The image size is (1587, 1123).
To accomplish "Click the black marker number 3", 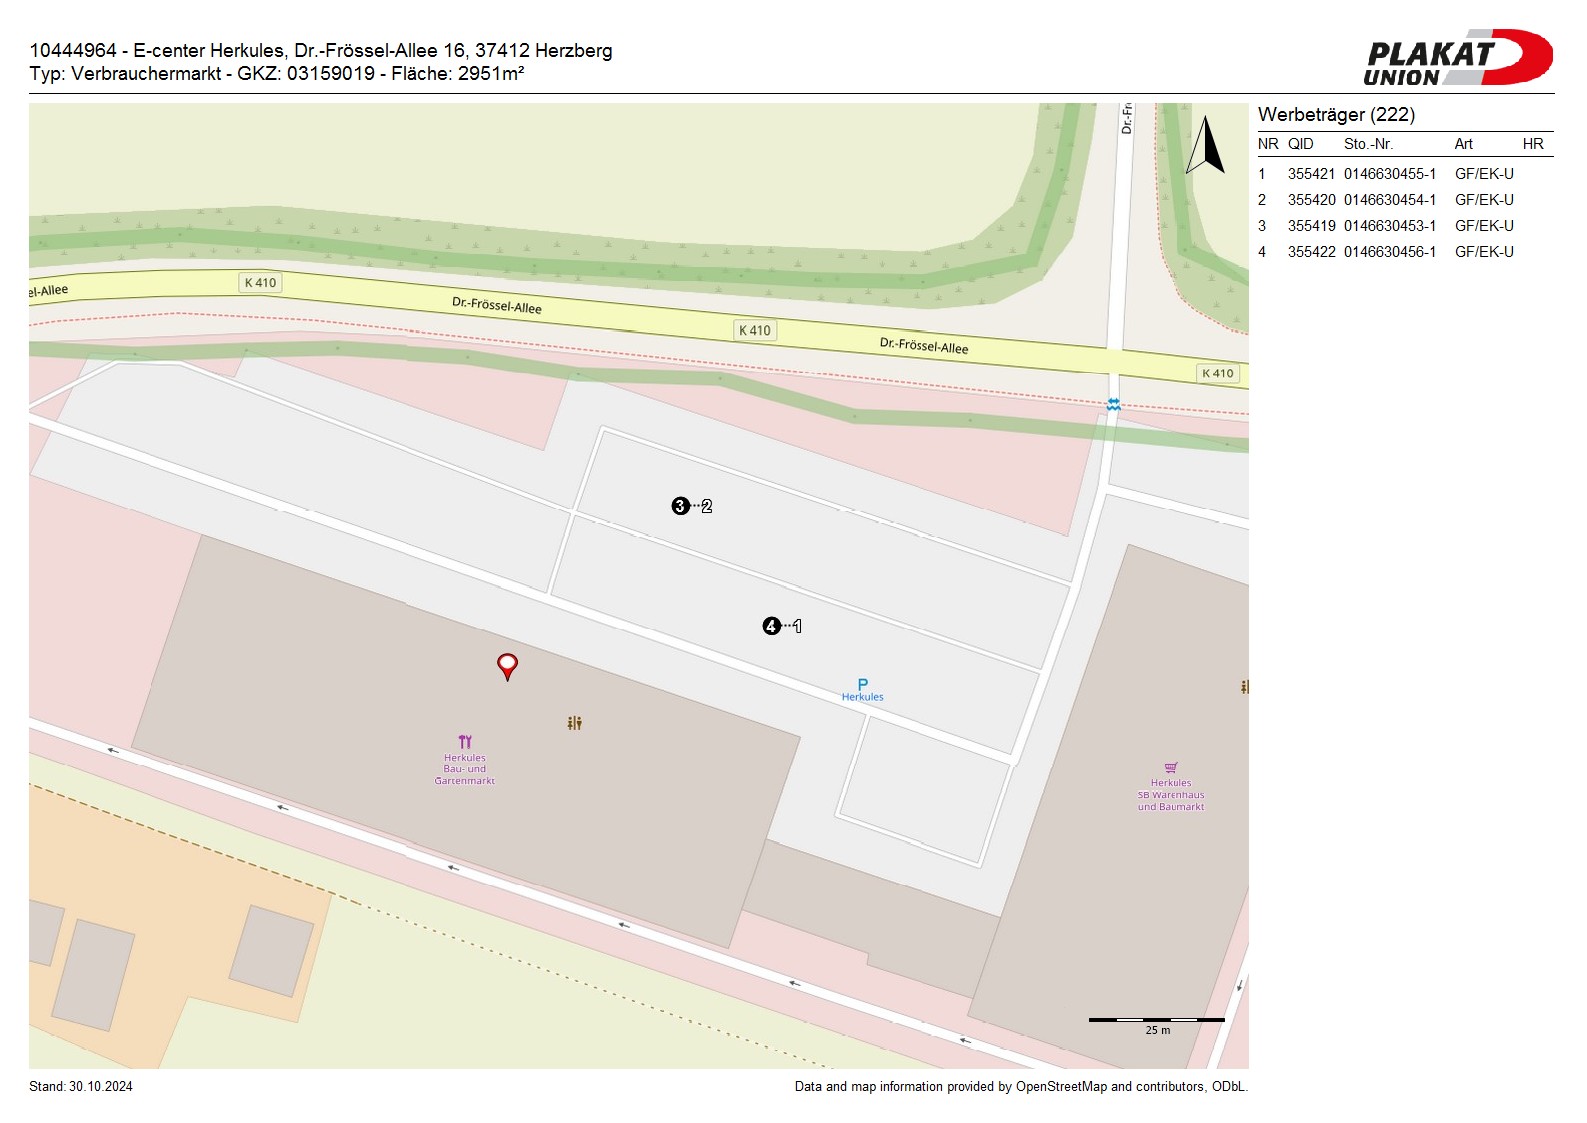I will tap(680, 506).
